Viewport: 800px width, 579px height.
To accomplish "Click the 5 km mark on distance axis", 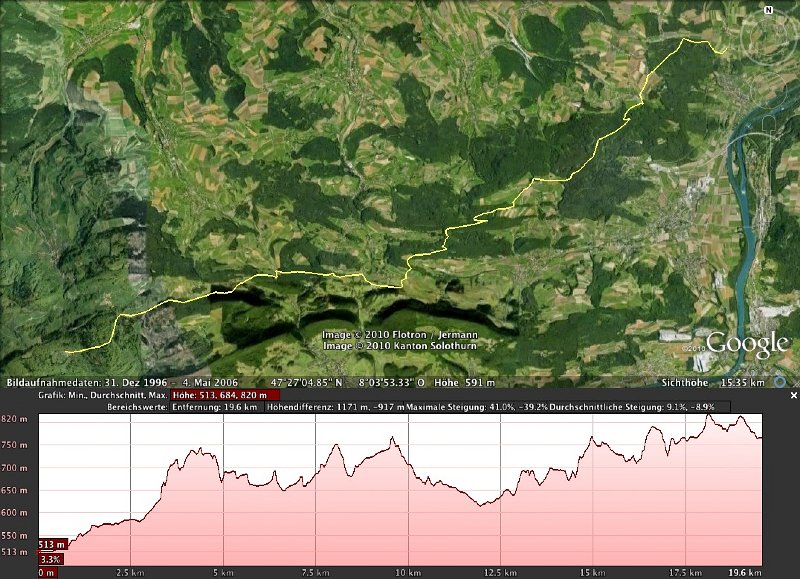I will pyautogui.click(x=223, y=572).
